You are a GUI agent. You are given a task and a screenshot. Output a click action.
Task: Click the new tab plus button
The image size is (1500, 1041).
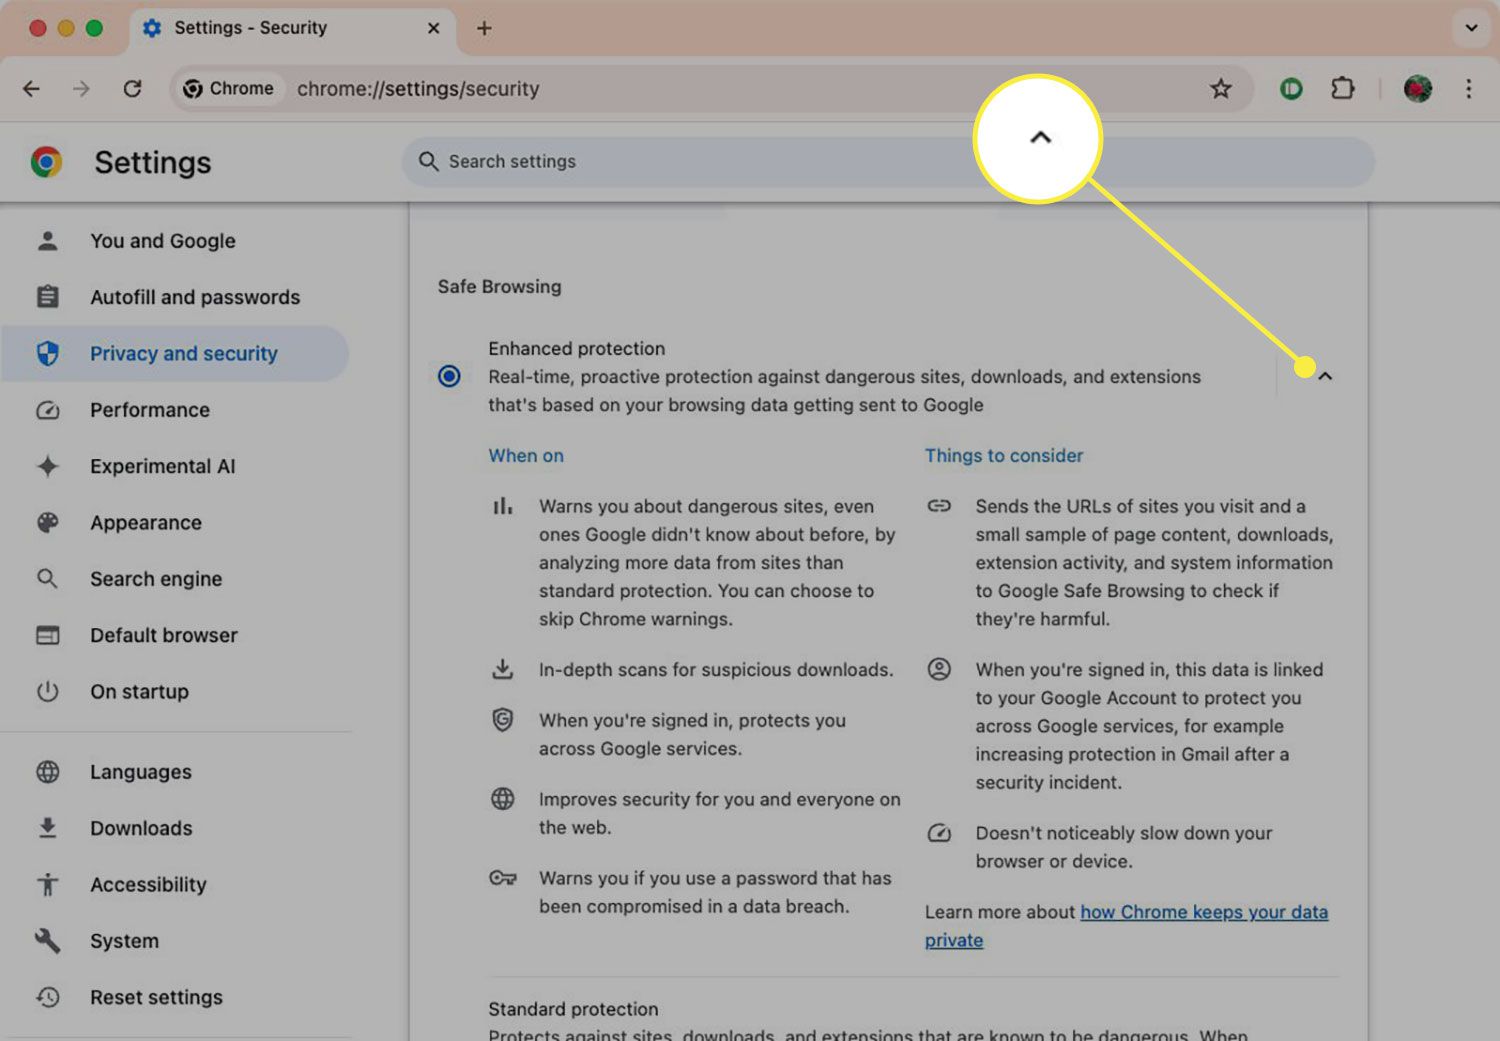click(484, 28)
